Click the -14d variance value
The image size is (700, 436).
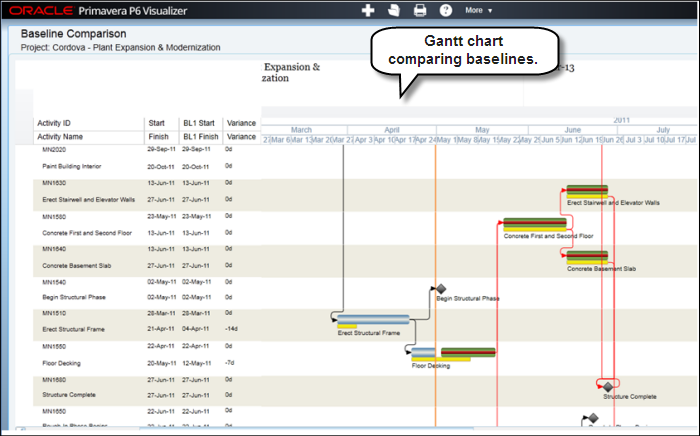click(x=231, y=329)
